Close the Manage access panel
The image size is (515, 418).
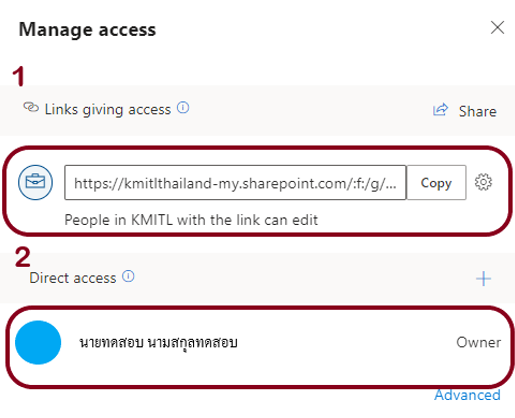497,27
